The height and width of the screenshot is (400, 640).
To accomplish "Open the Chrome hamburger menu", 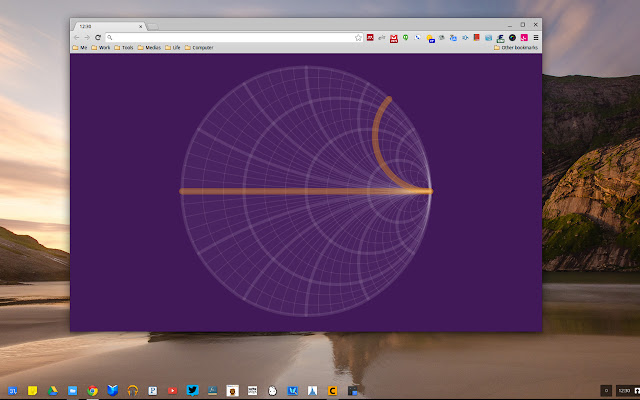I will pyautogui.click(x=536, y=38).
